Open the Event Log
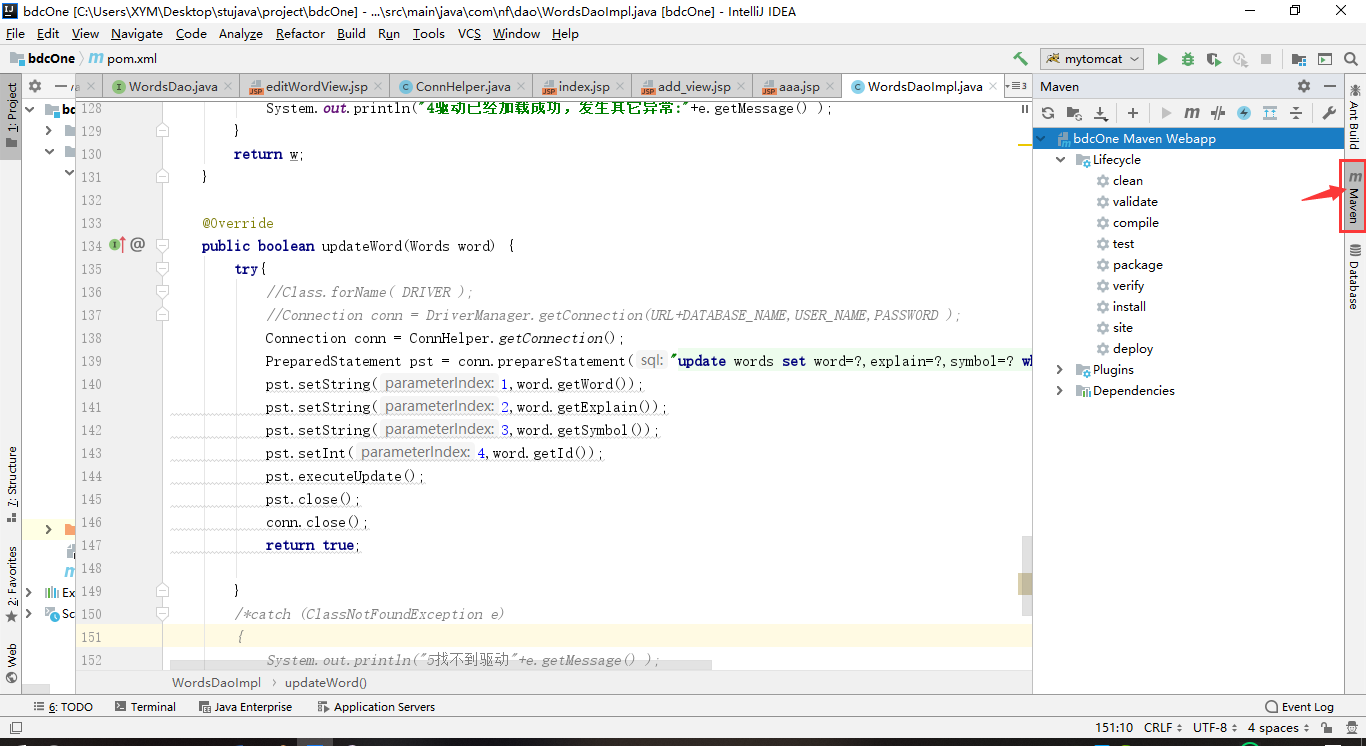The image size is (1366, 746). (1300, 707)
